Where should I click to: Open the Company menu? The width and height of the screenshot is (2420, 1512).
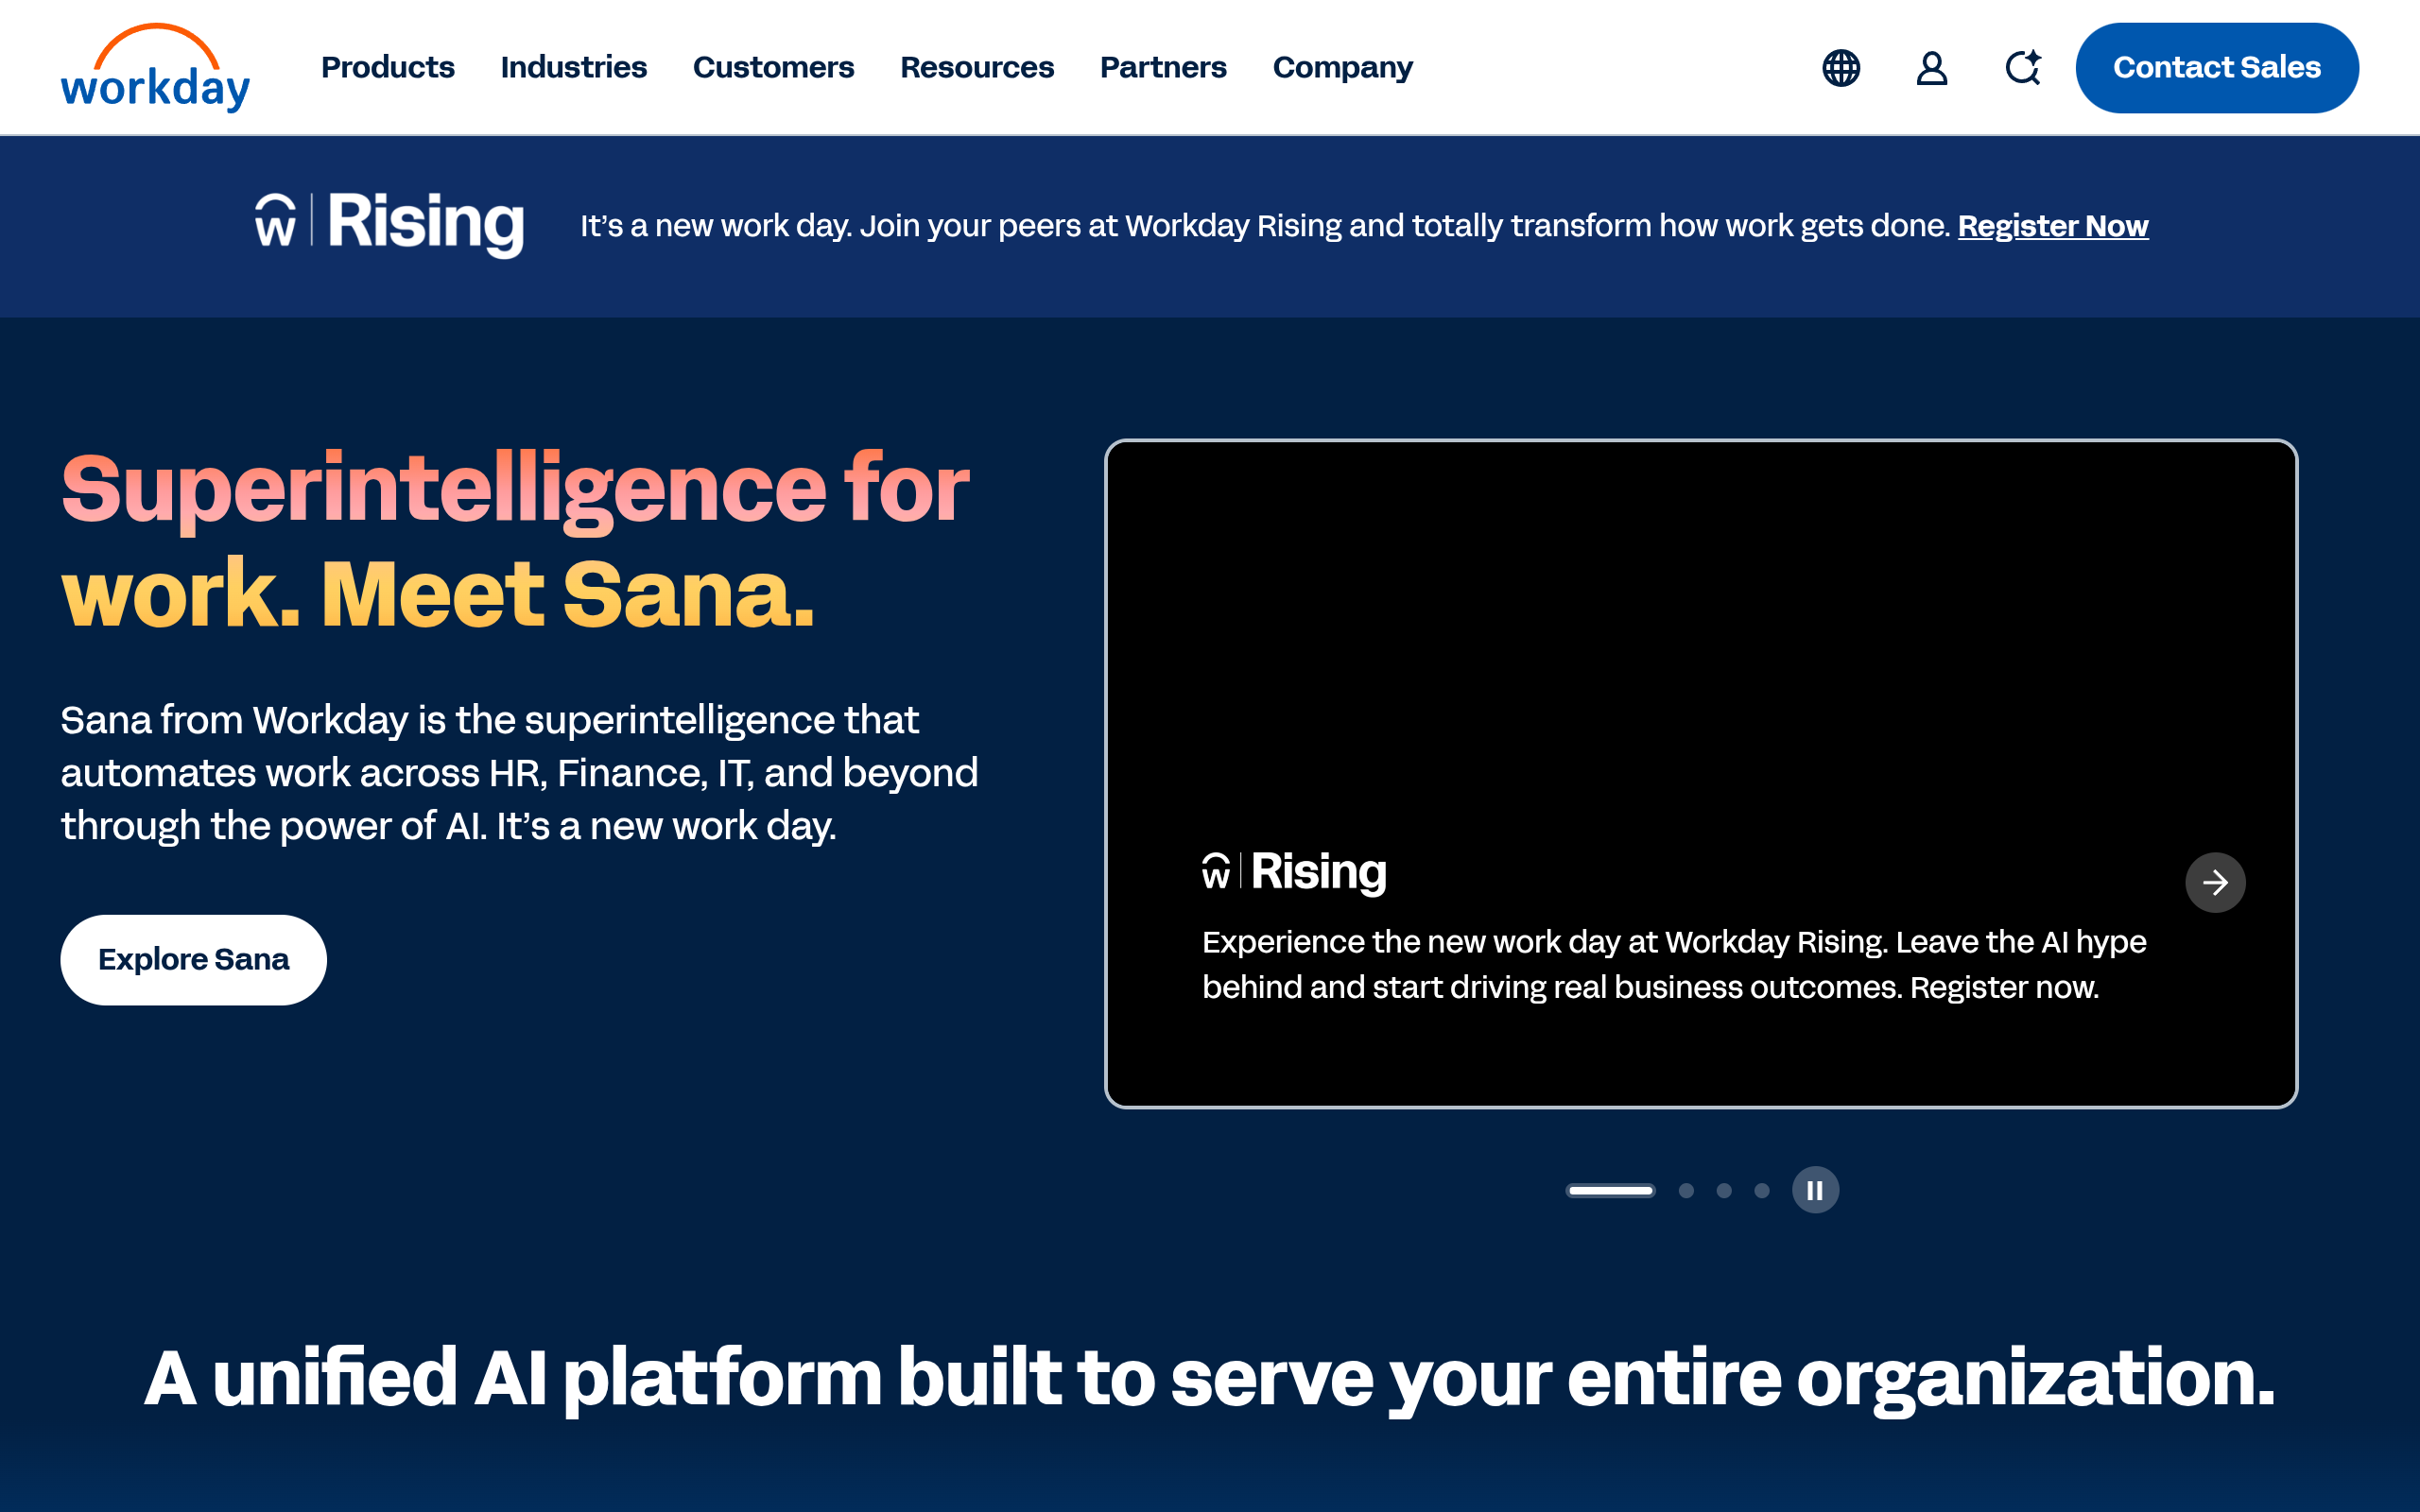click(x=1343, y=67)
